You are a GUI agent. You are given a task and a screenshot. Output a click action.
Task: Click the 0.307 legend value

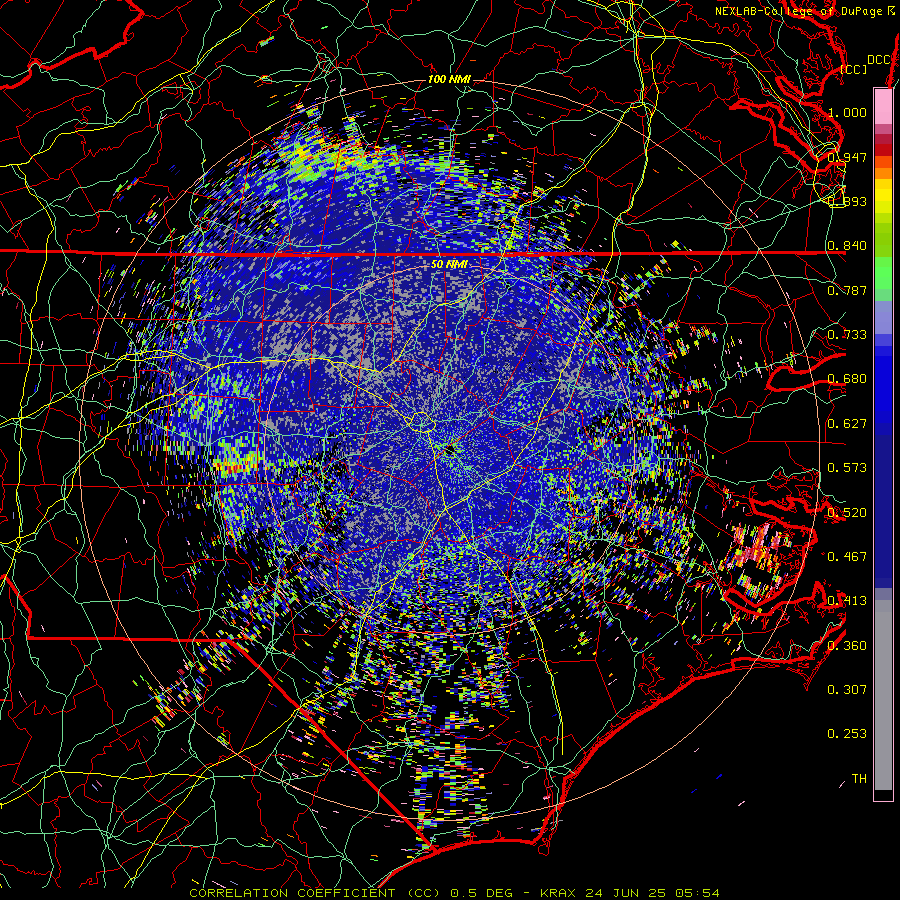[847, 690]
